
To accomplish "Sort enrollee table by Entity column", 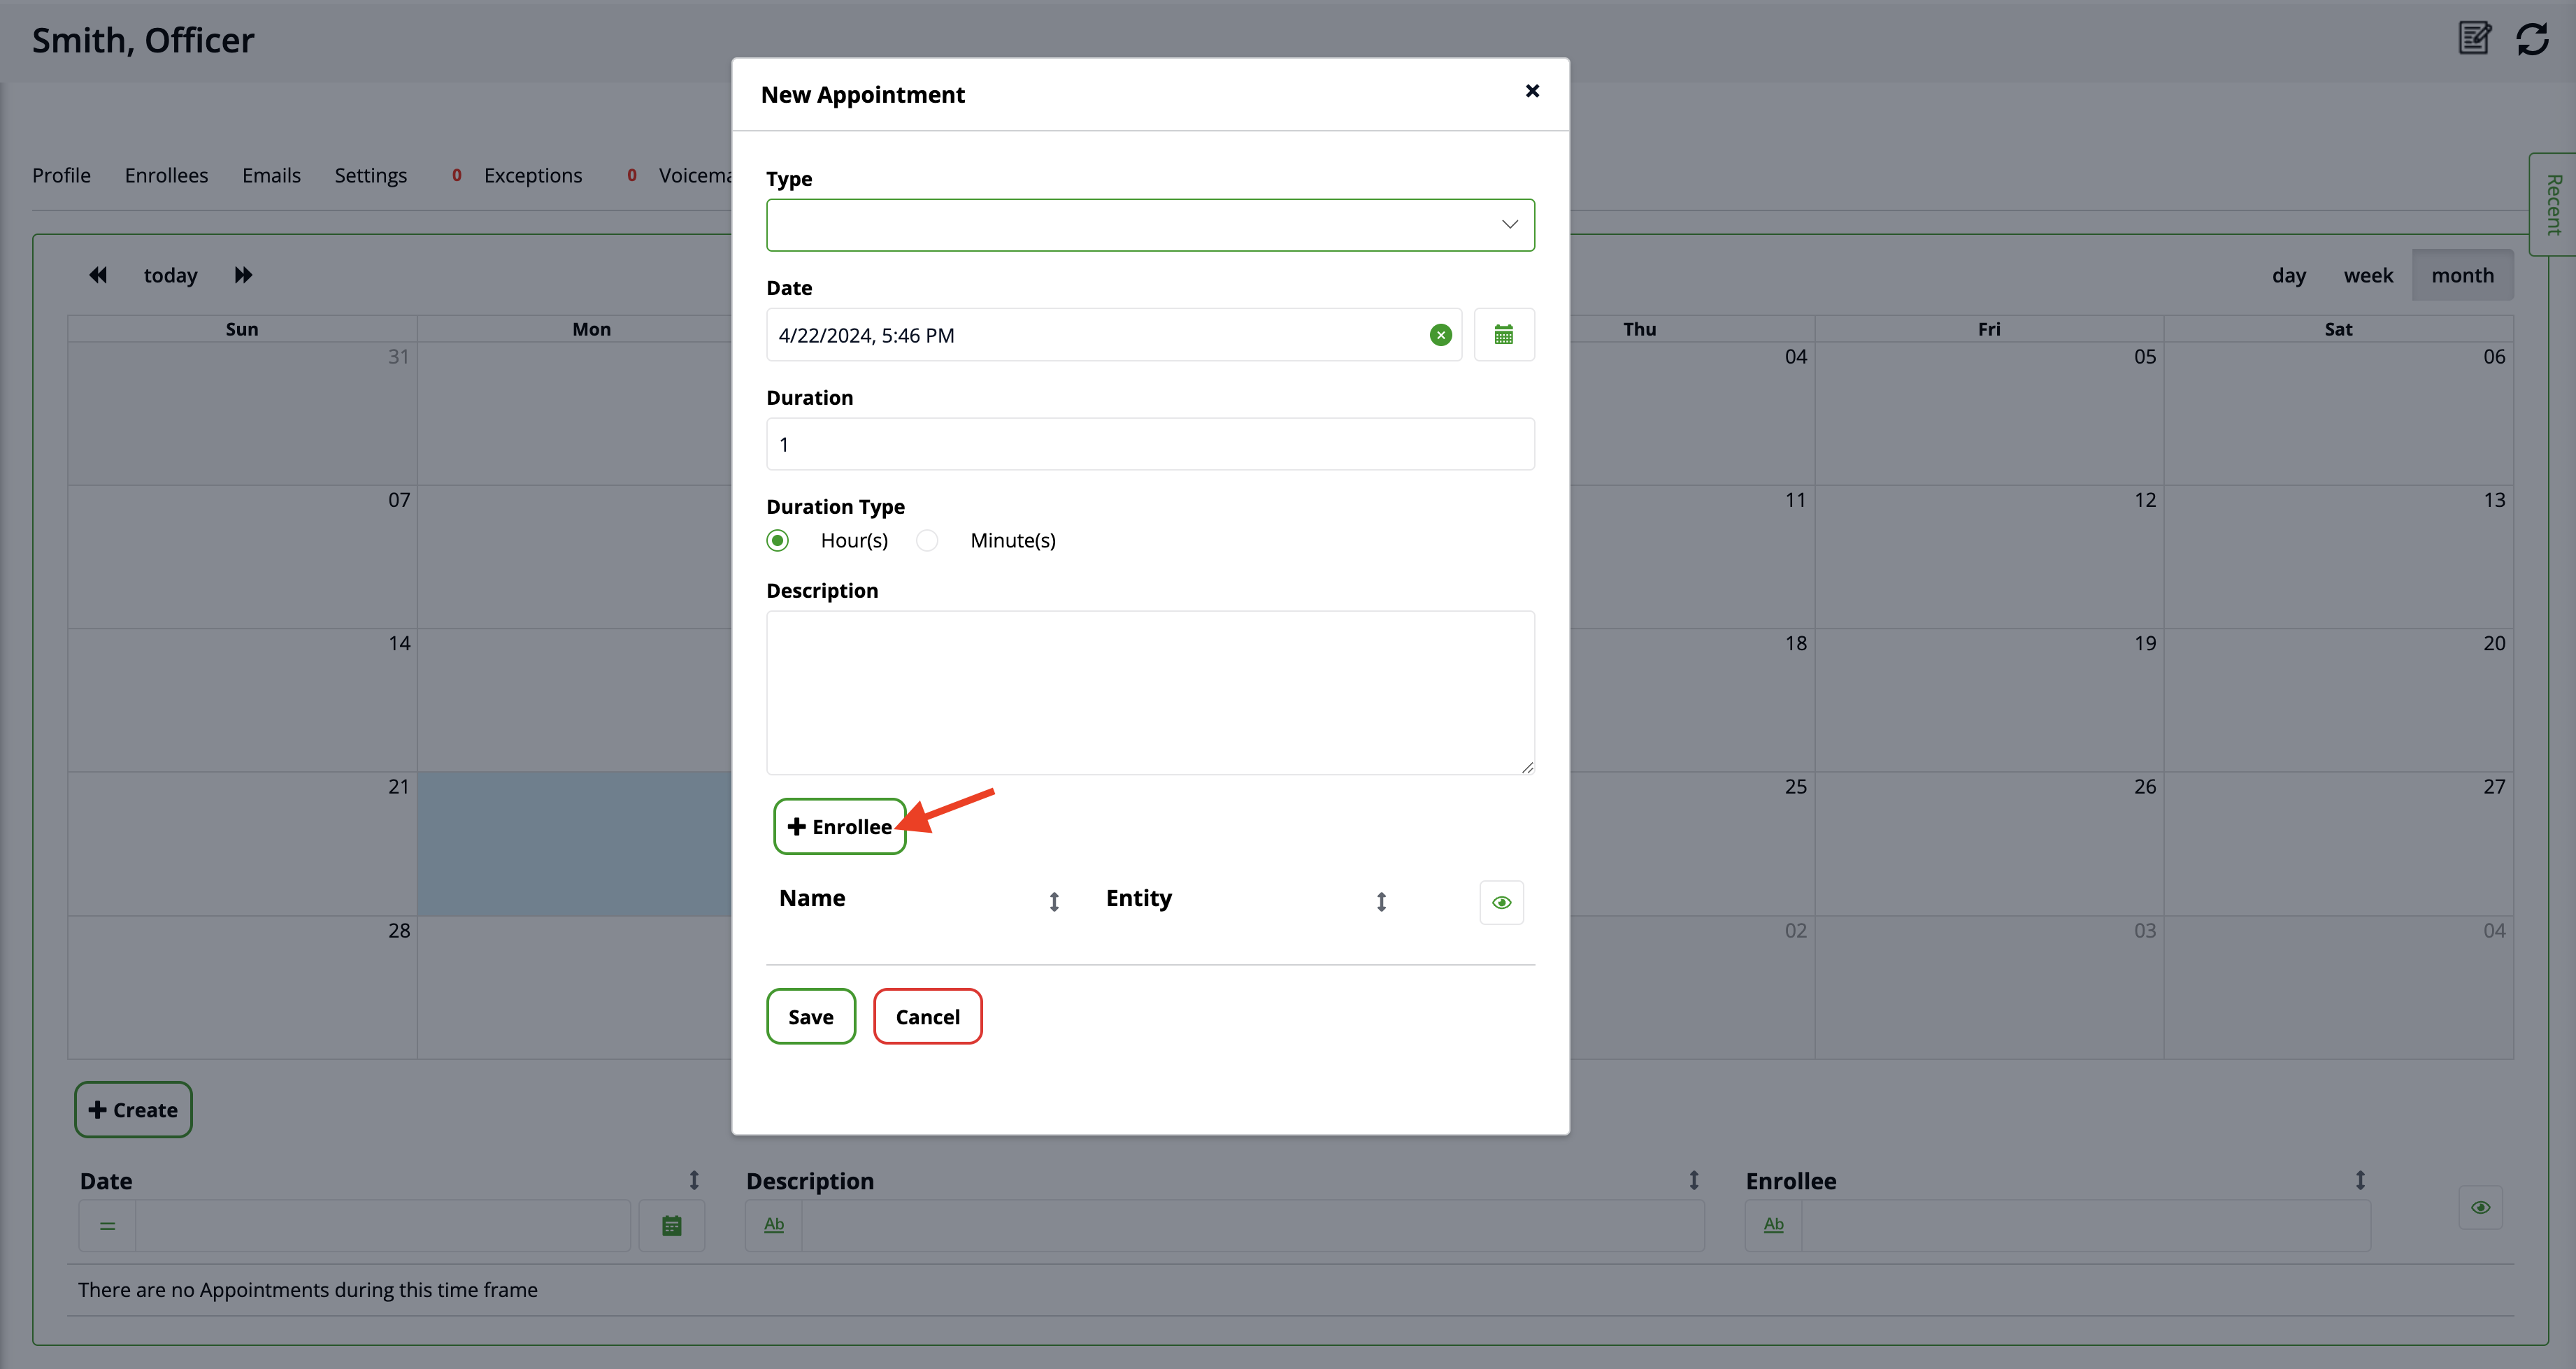I will pyautogui.click(x=1380, y=901).
